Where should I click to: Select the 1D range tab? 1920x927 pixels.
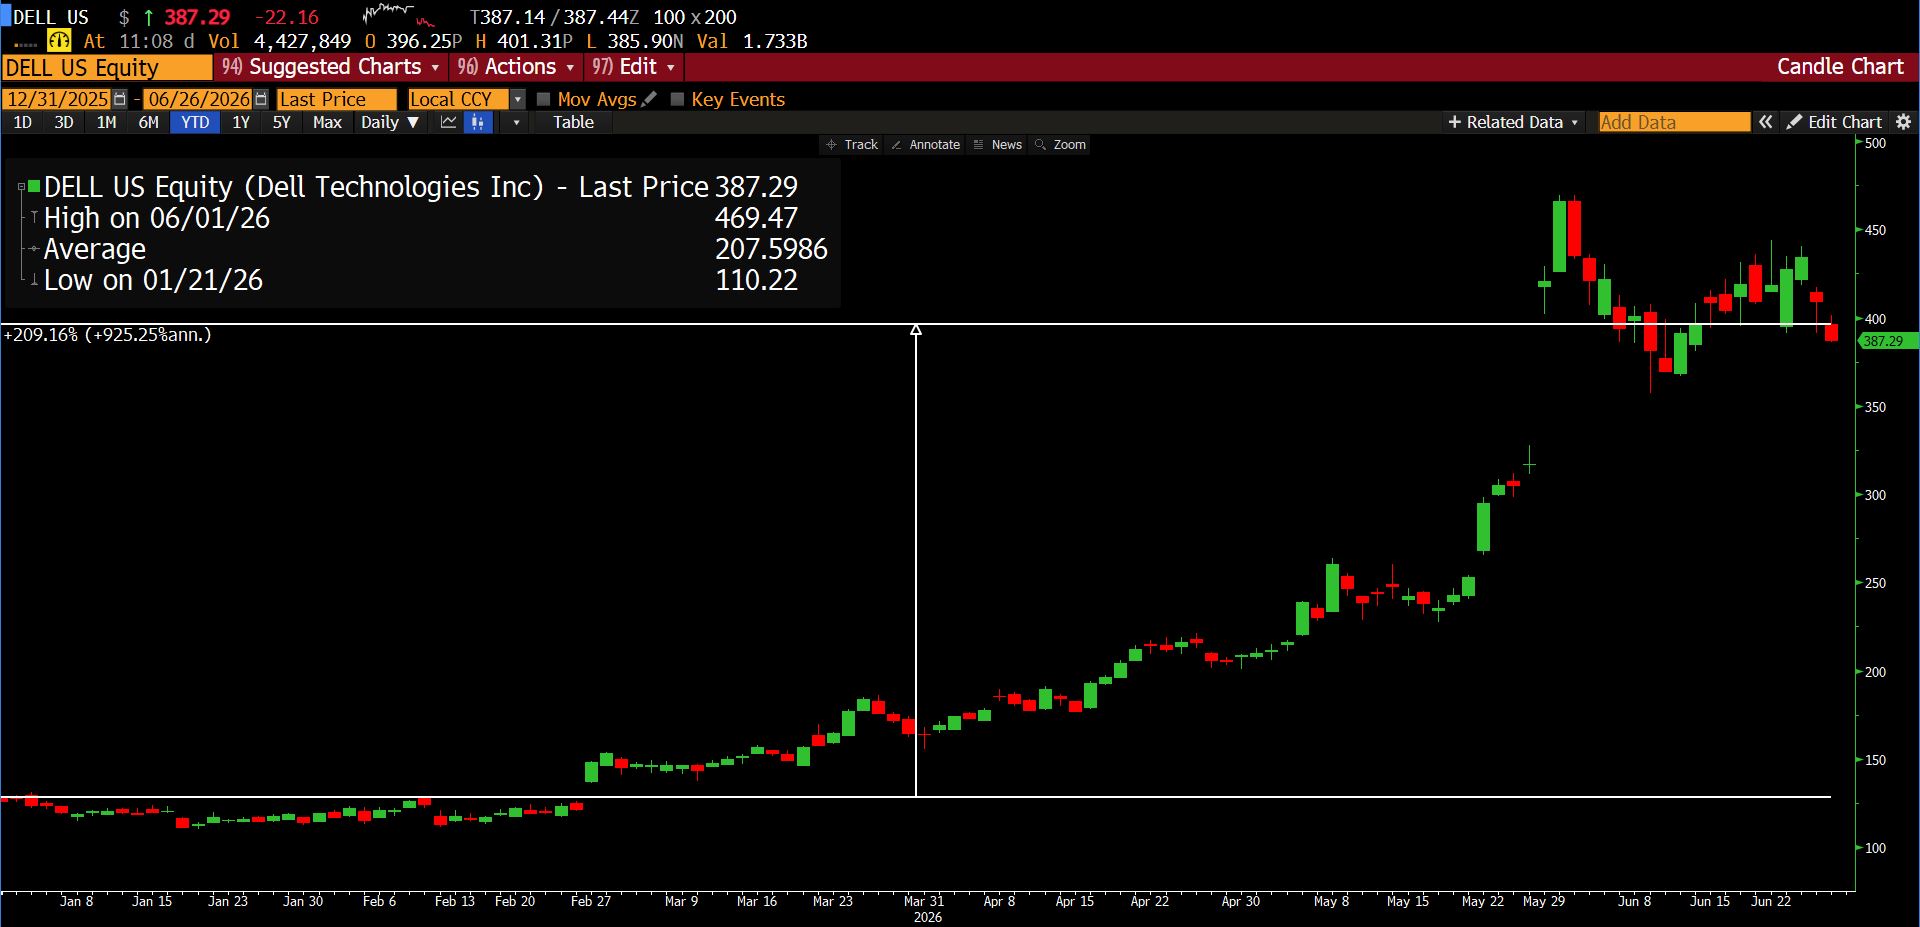click(x=23, y=122)
